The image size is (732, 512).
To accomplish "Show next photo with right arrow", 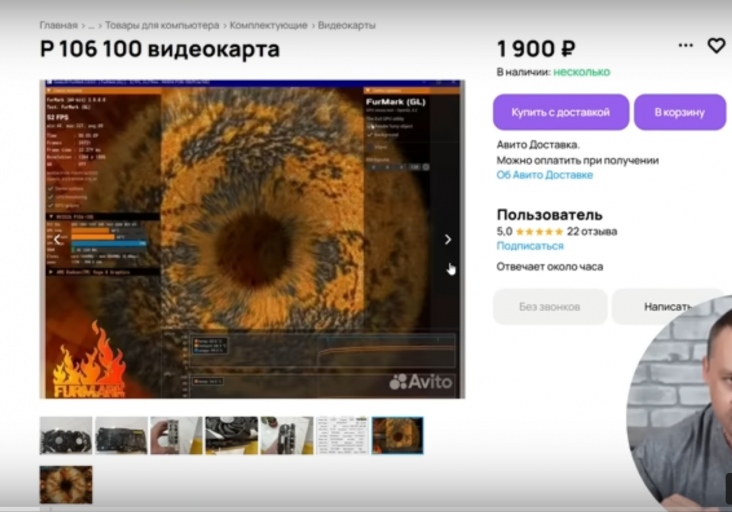I will [x=448, y=239].
